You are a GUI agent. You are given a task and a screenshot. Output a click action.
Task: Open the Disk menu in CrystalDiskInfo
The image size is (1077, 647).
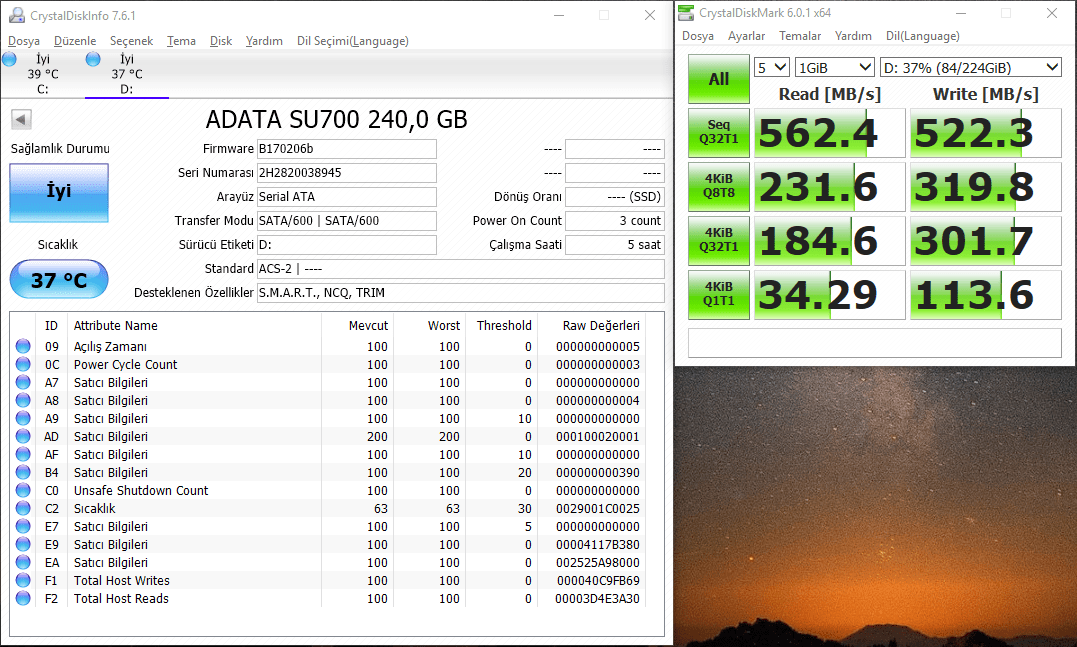[x=221, y=41]
